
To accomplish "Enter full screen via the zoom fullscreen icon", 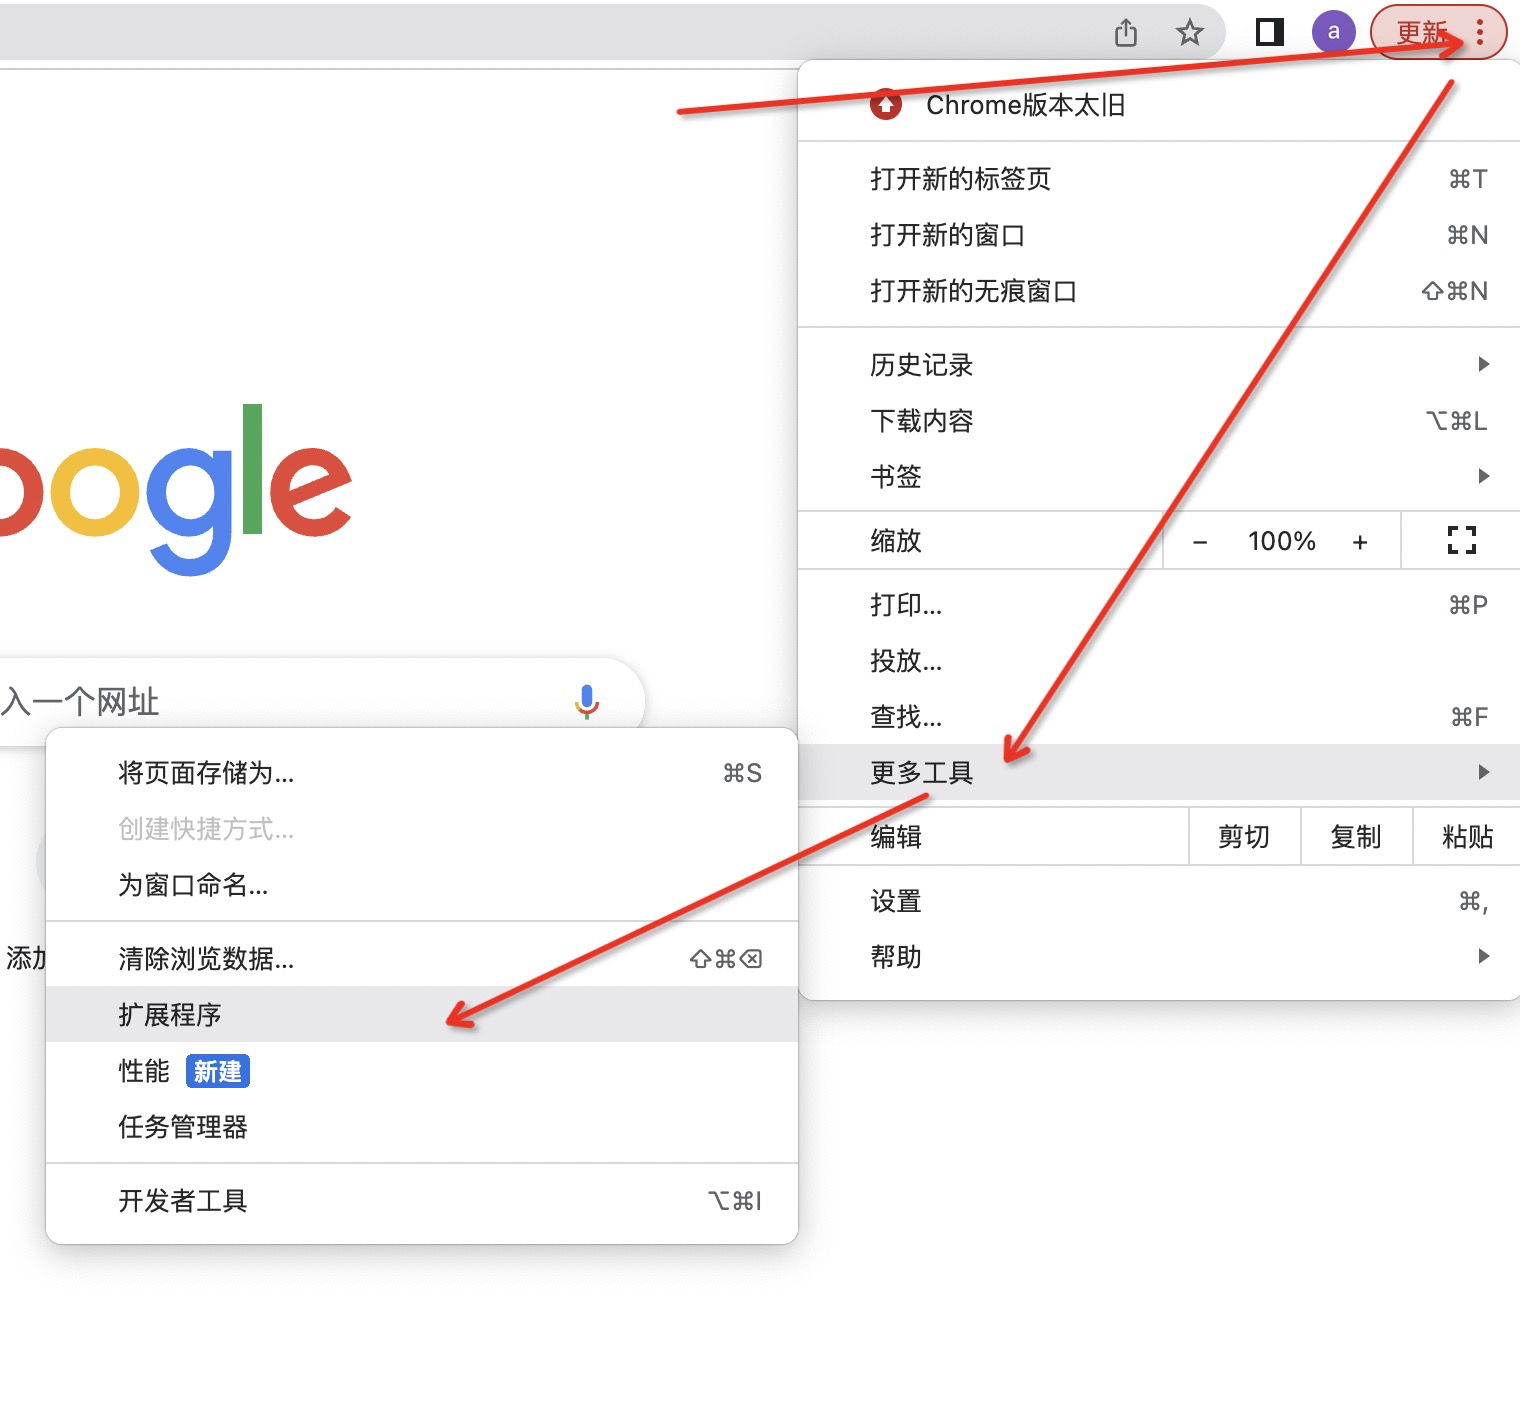I will [1461, 540].
